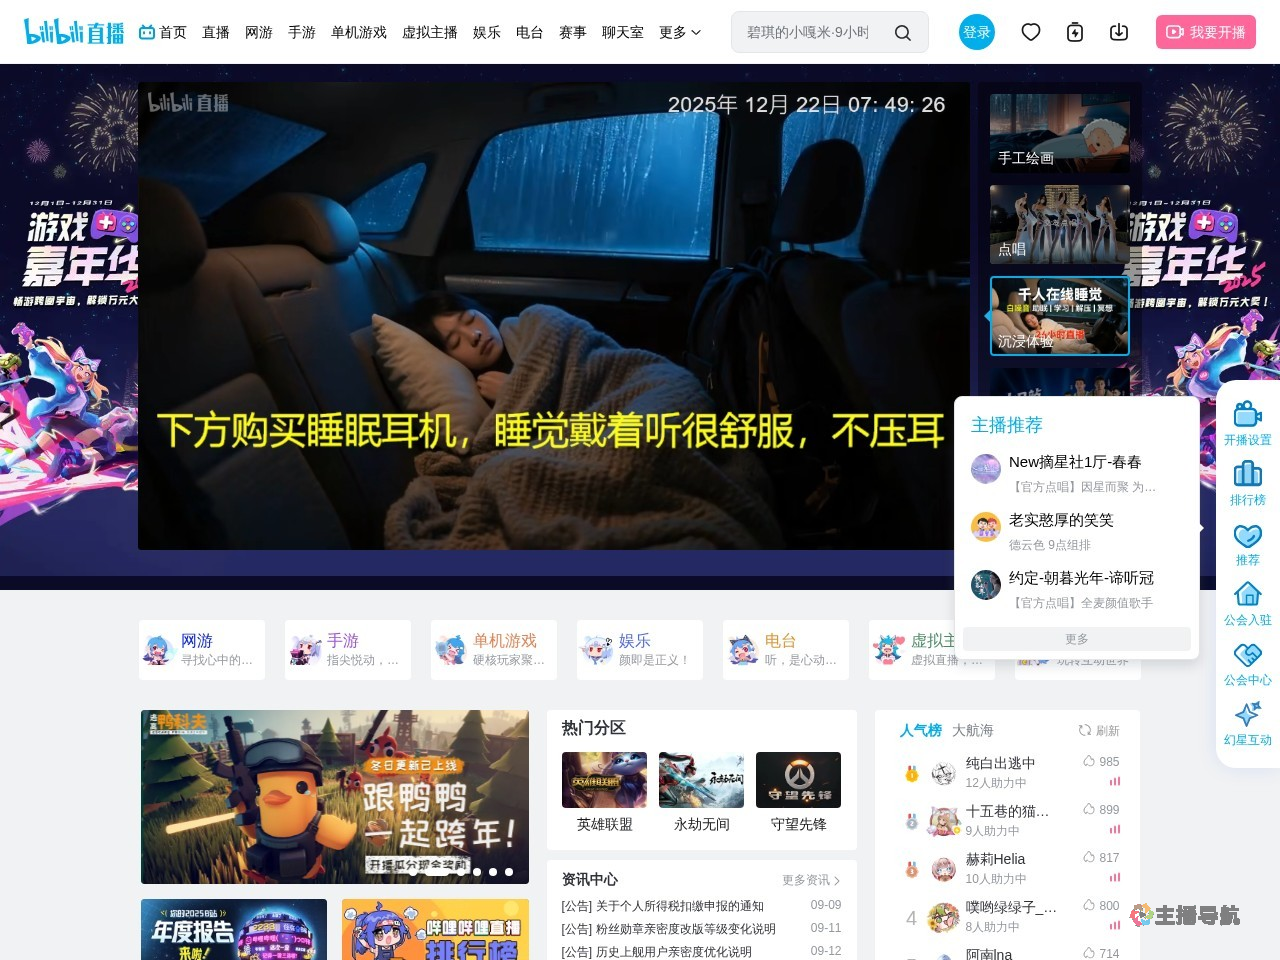
Task: Click the 登录 login button
Action: (976, 33)
